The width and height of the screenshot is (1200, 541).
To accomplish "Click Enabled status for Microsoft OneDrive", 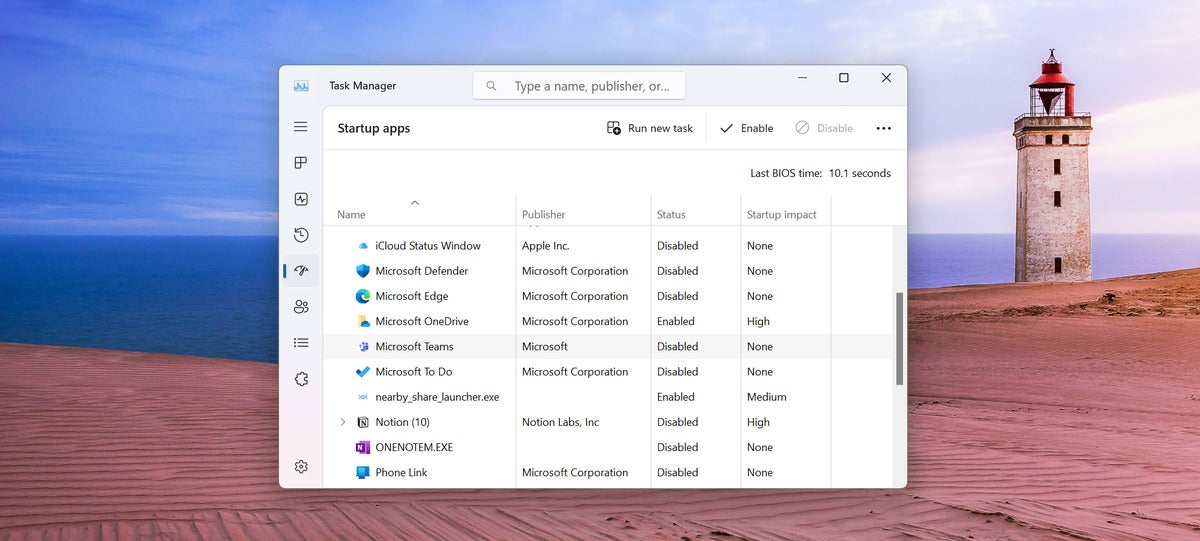I will click(x=676, y=321).
